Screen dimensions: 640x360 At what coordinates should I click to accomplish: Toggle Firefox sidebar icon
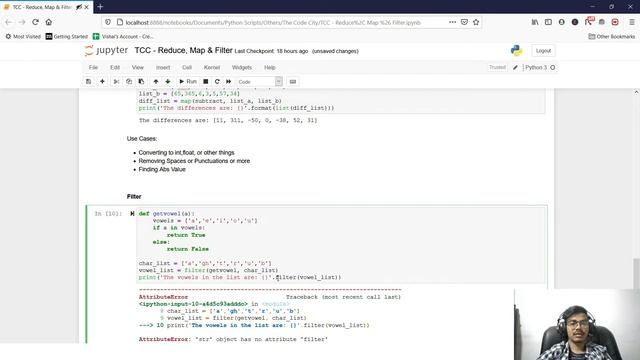[548, 22]
